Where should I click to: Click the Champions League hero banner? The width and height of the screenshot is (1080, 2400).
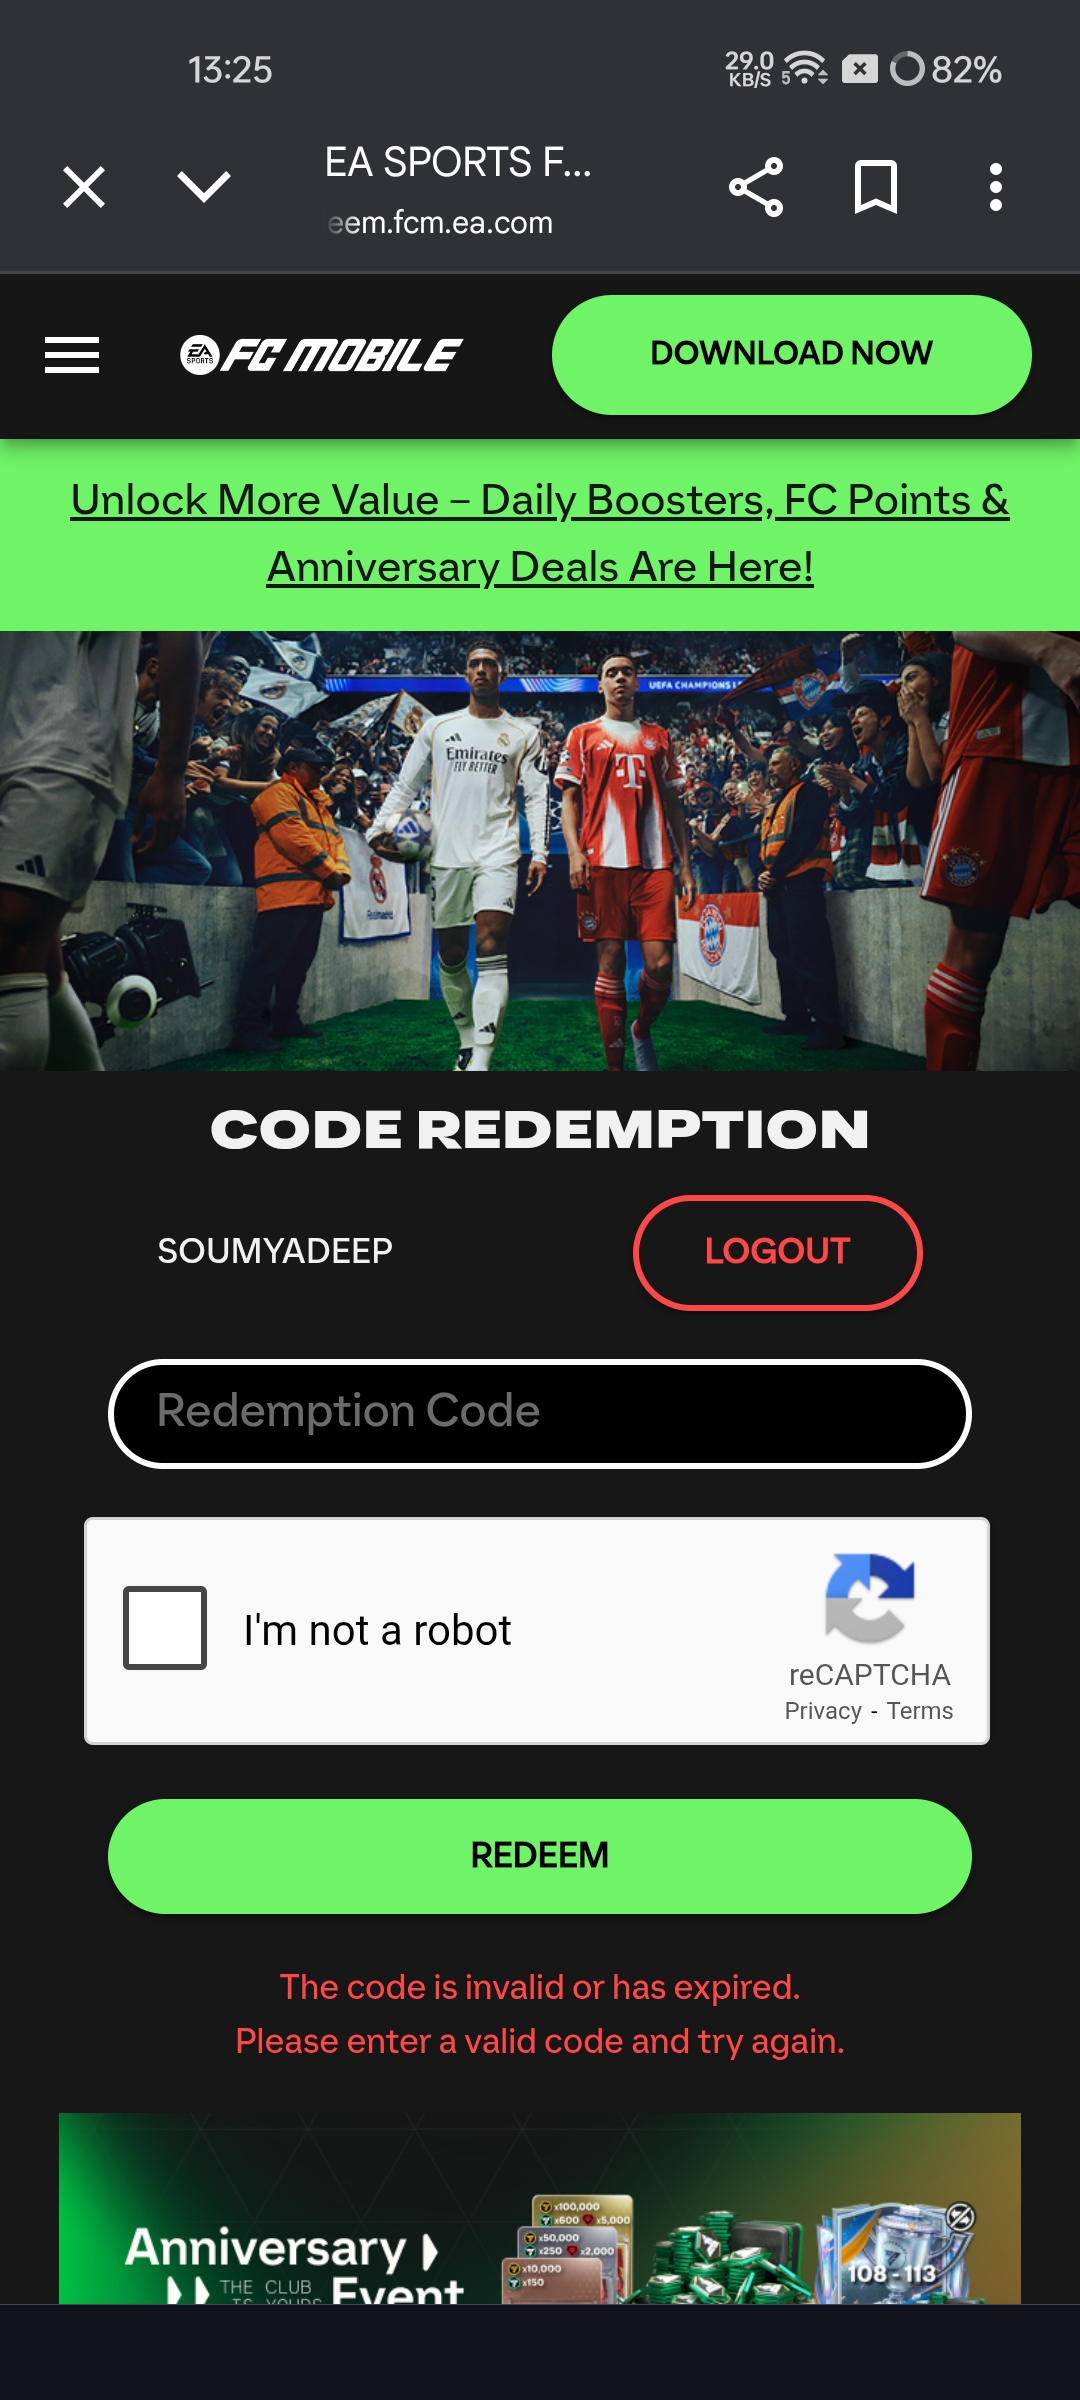pyautogui.click(x=540, y=851)
